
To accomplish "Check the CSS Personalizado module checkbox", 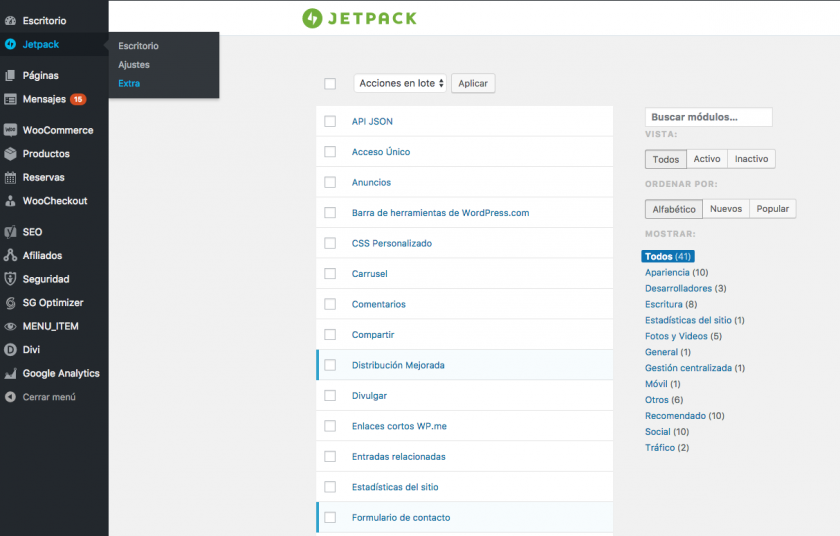I will coord(330,243).
